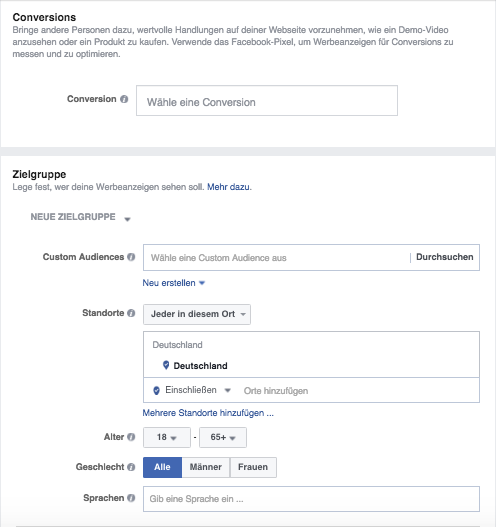Open the Jeder in diesem Ort dropdown
Viewport: 496px width, 527px height.
click(197, 314)
